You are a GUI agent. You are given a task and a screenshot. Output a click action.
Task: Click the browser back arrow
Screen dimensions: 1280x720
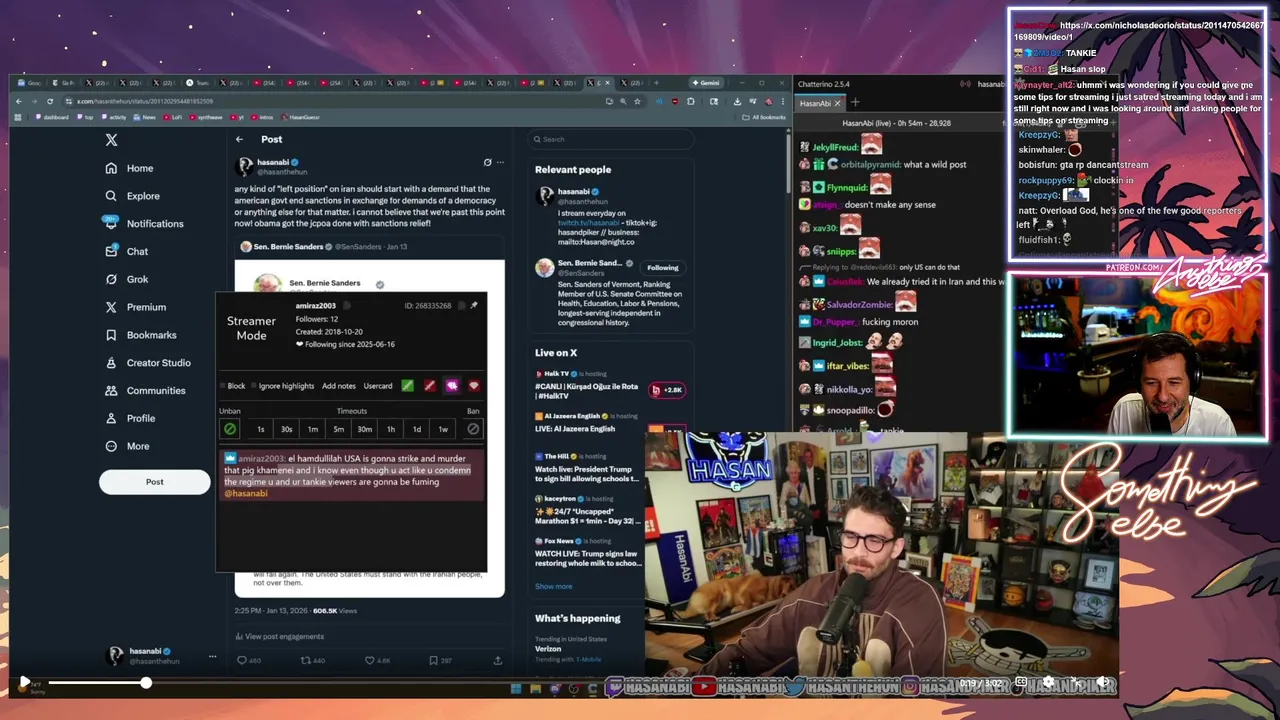point(20,101)
